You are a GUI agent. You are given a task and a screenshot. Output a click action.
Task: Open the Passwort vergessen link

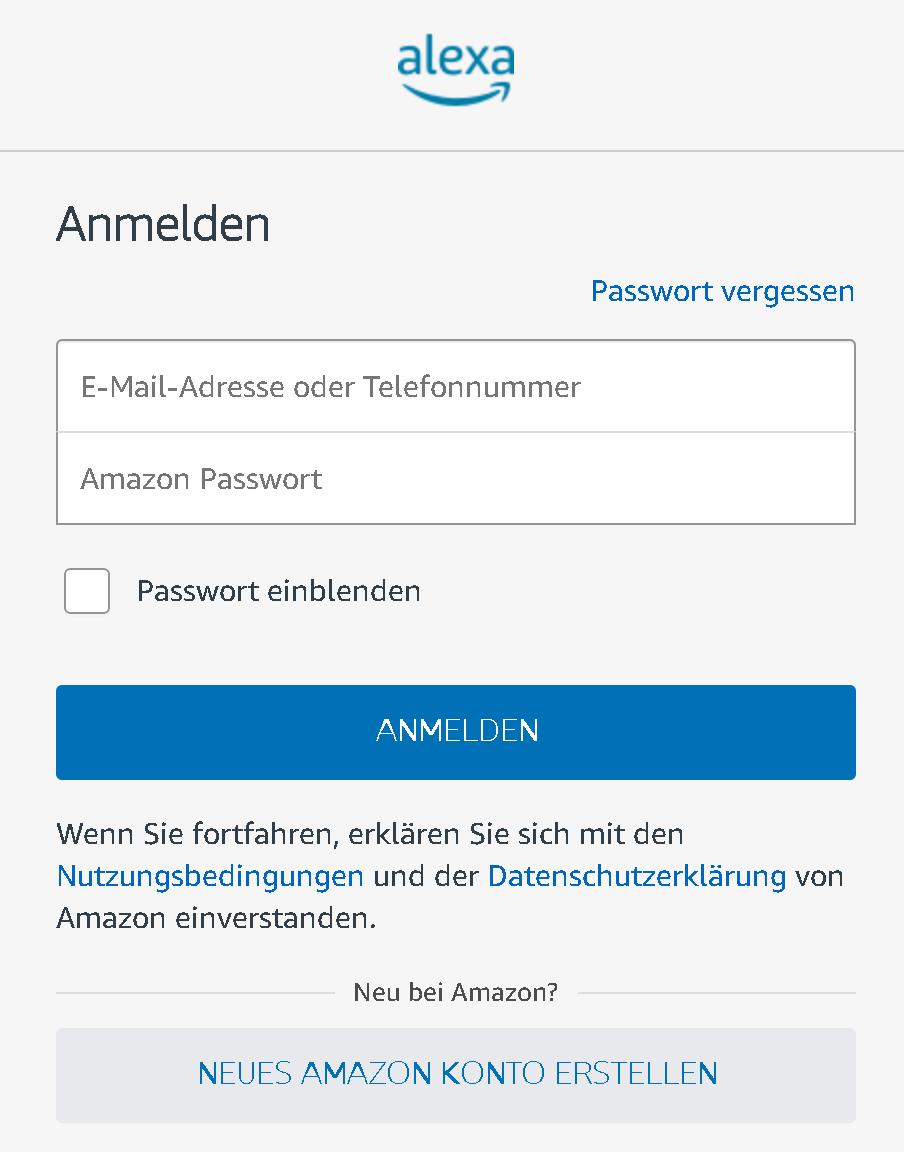tap(722, 292)
